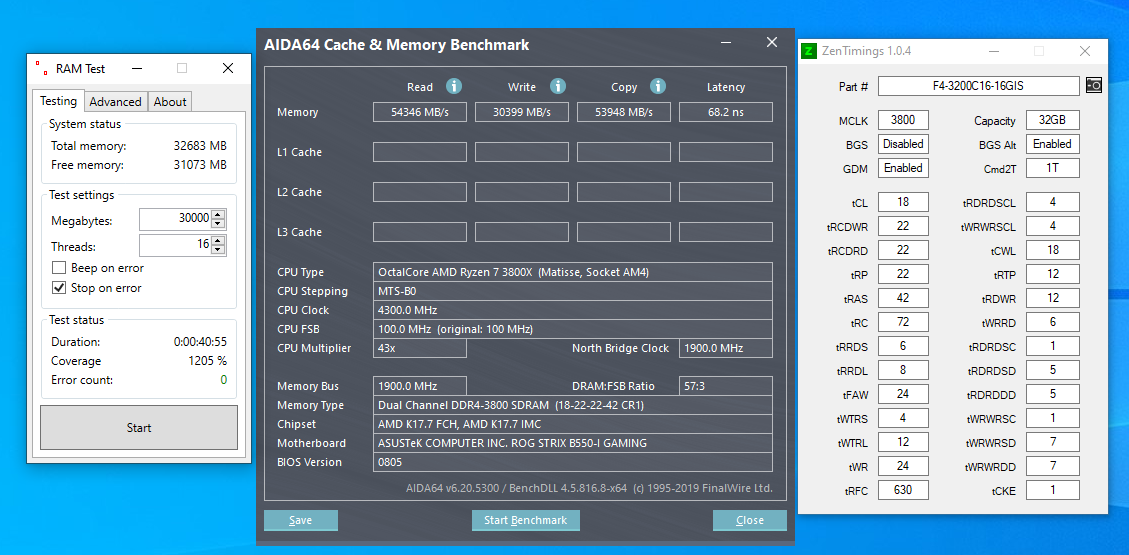The width and height of the screenshot is (1129, 555).
Task: Click the MCLK value 3800 in ZenTimings
Action: pos(903,120)
